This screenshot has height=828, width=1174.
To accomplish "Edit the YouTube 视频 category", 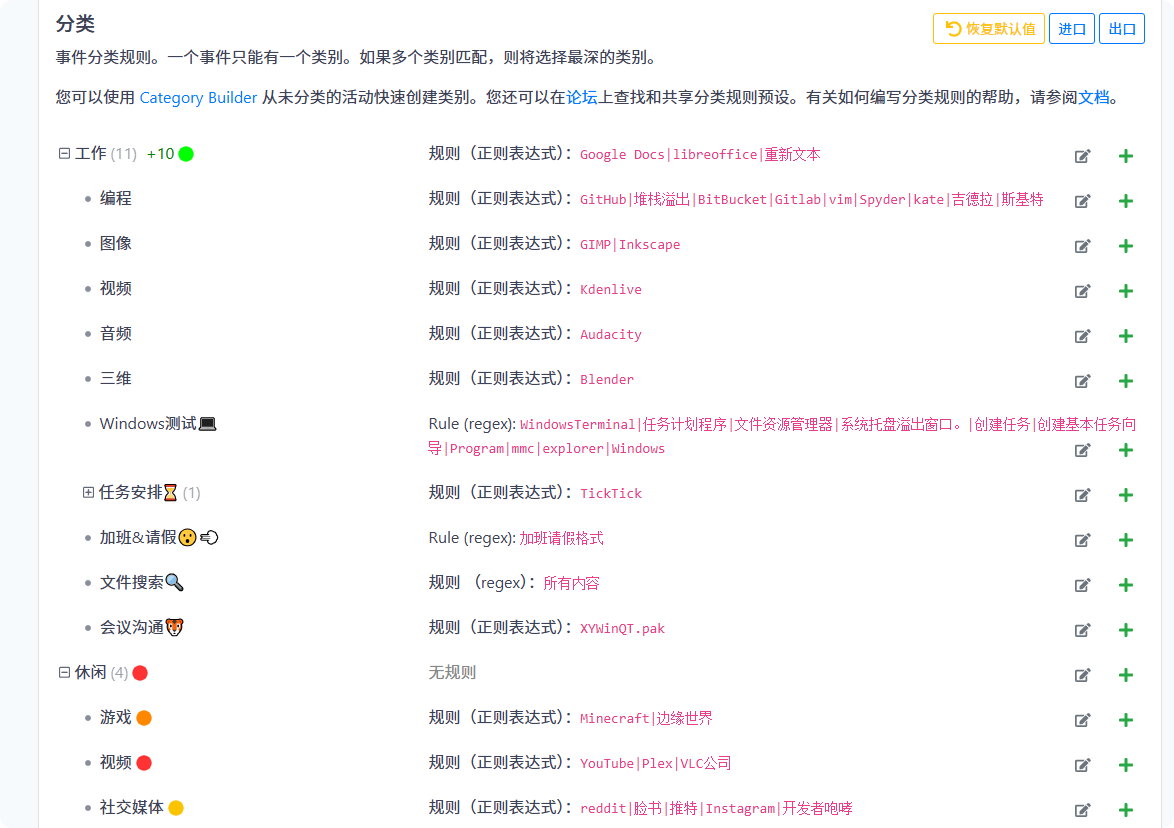I will pyautogui.click(x=1083, y=764).
